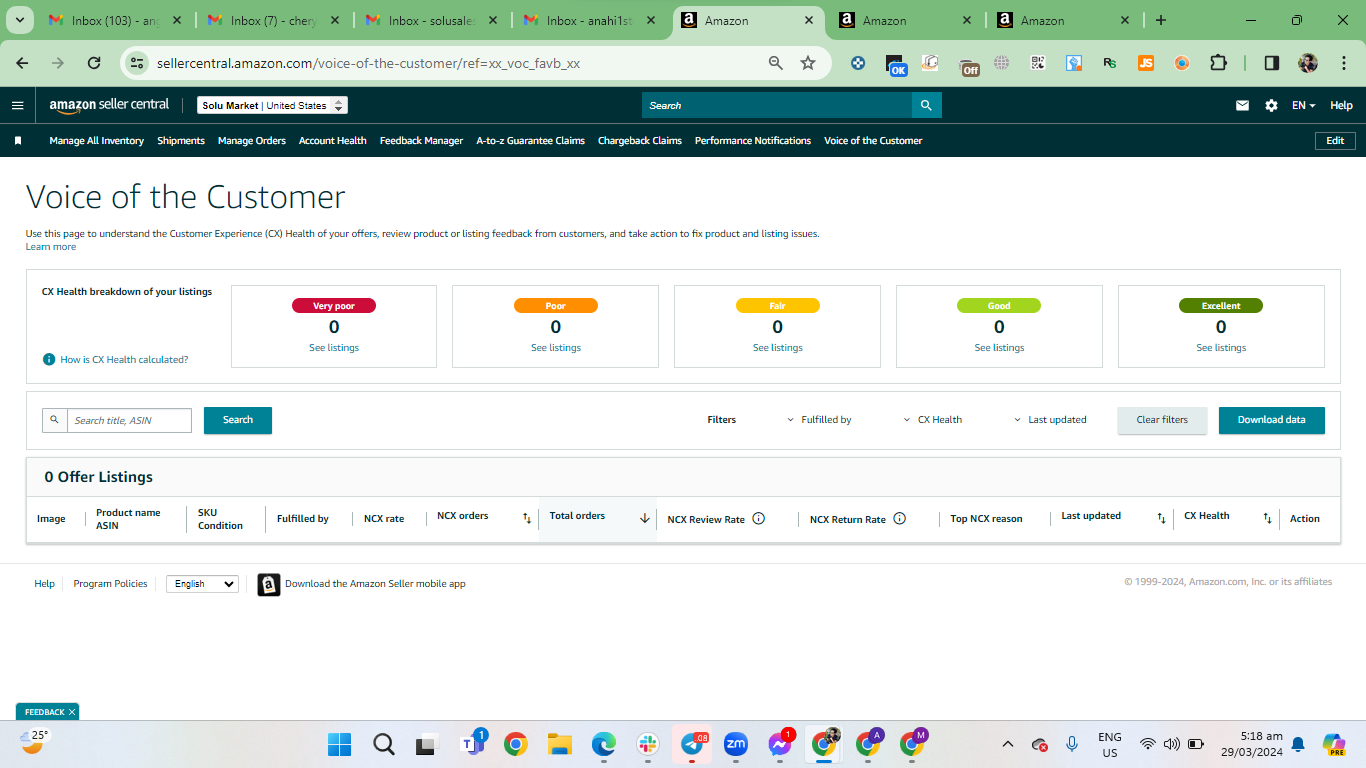Click the info icon next to NCX Return Rate
Image resolution: width=1366 pixels, height=768 pixels.
coord(899,519)
